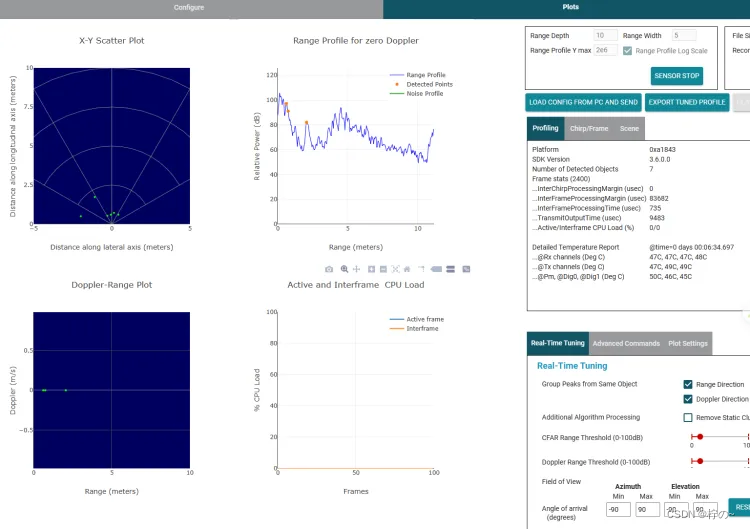Adjust Doppler Range Threshold slider handle

pyautogui.click(x=700, y=461)
